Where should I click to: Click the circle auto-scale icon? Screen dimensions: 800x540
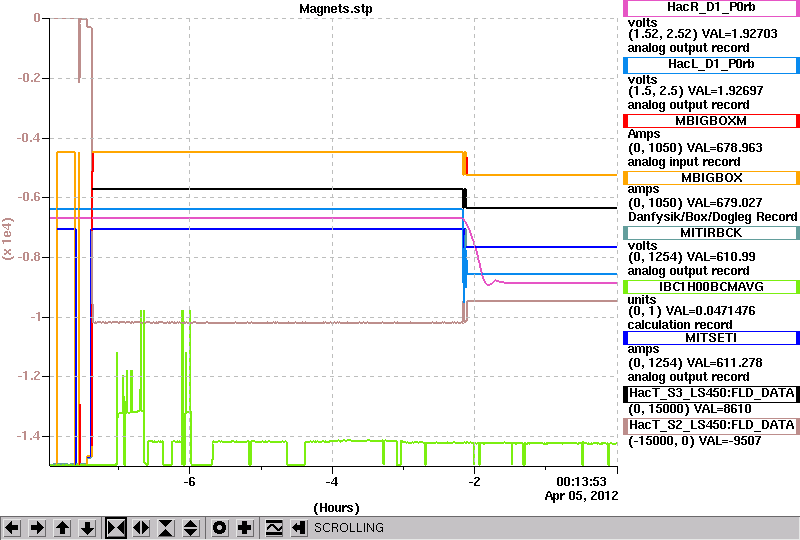[220, 527]
